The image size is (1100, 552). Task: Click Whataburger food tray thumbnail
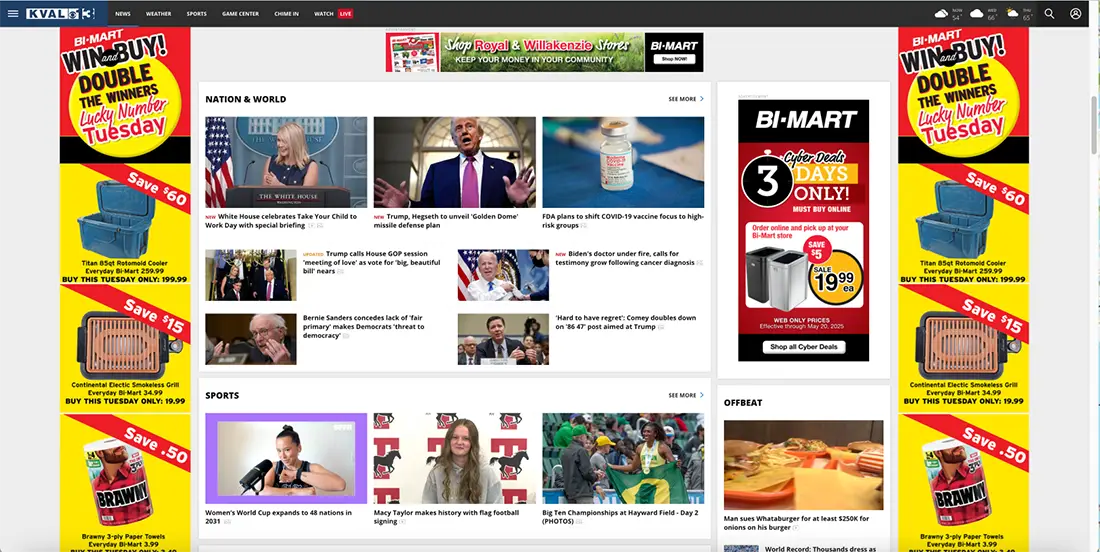point(803,465)
